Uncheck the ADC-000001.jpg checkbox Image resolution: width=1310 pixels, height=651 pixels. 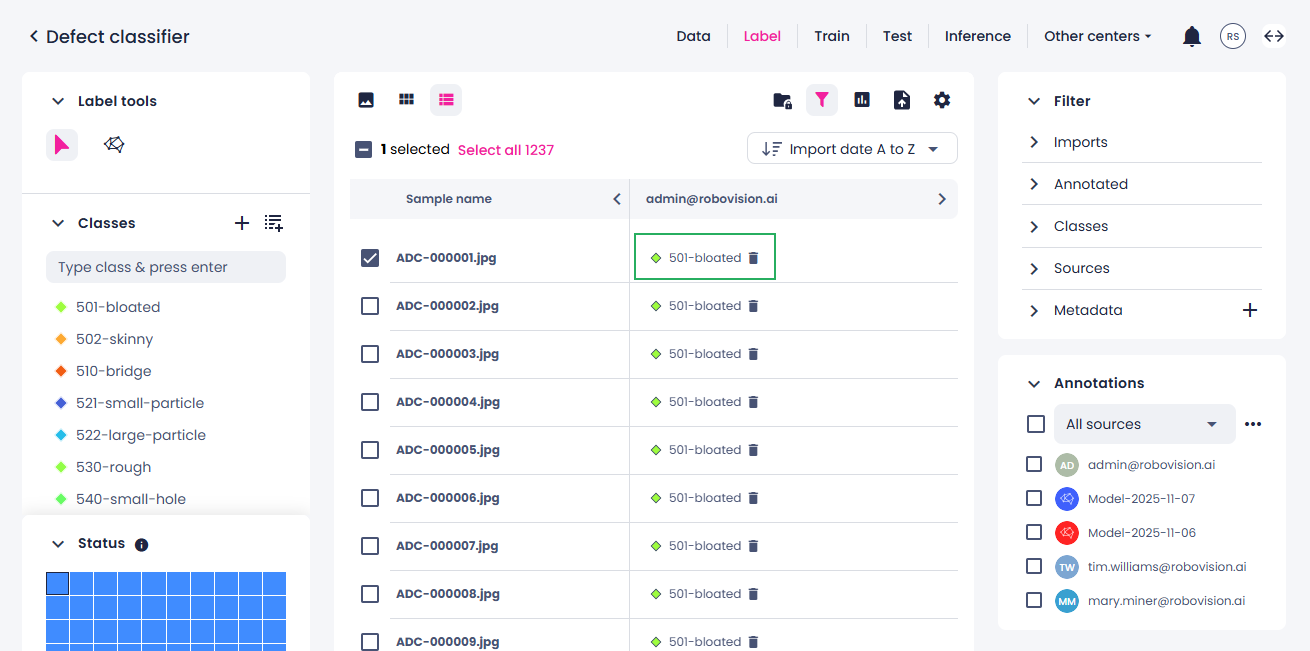click(x=370, y=258)
